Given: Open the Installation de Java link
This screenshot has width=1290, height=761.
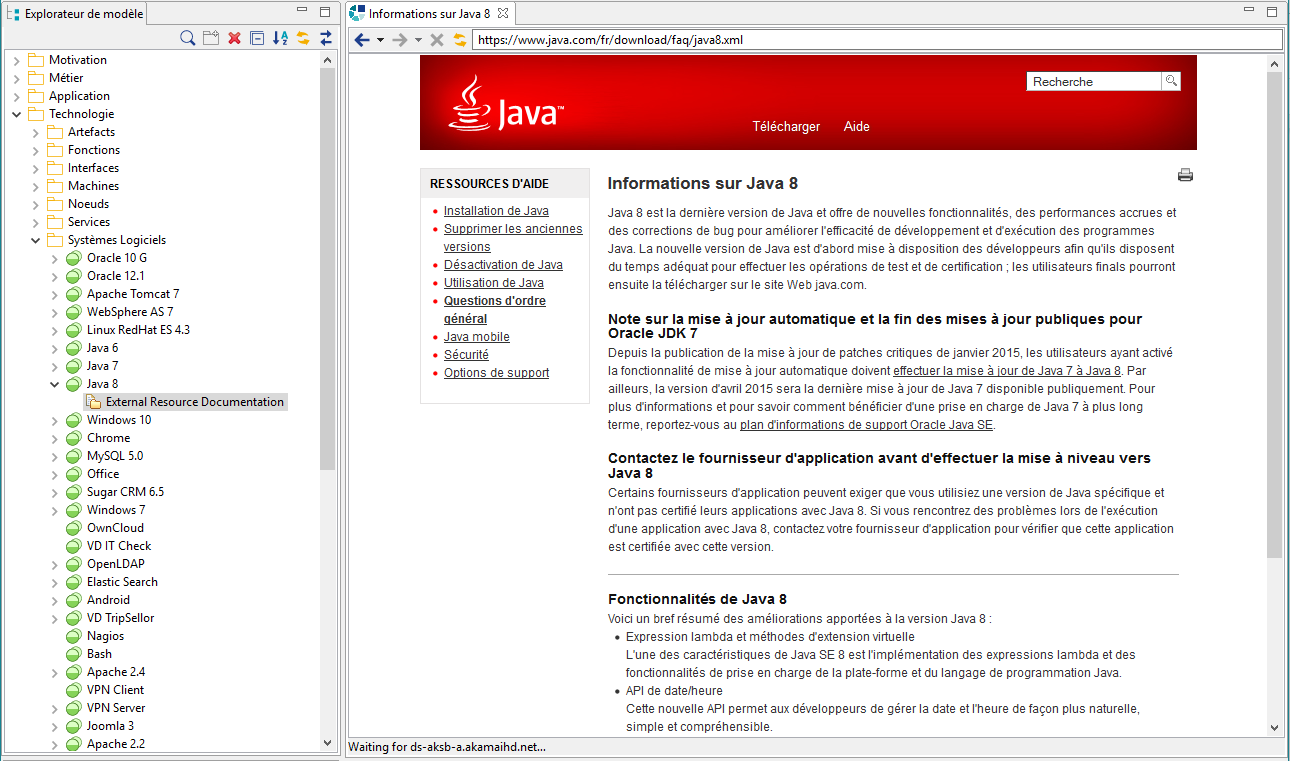Looking at the screenshot, I should 496,211.
